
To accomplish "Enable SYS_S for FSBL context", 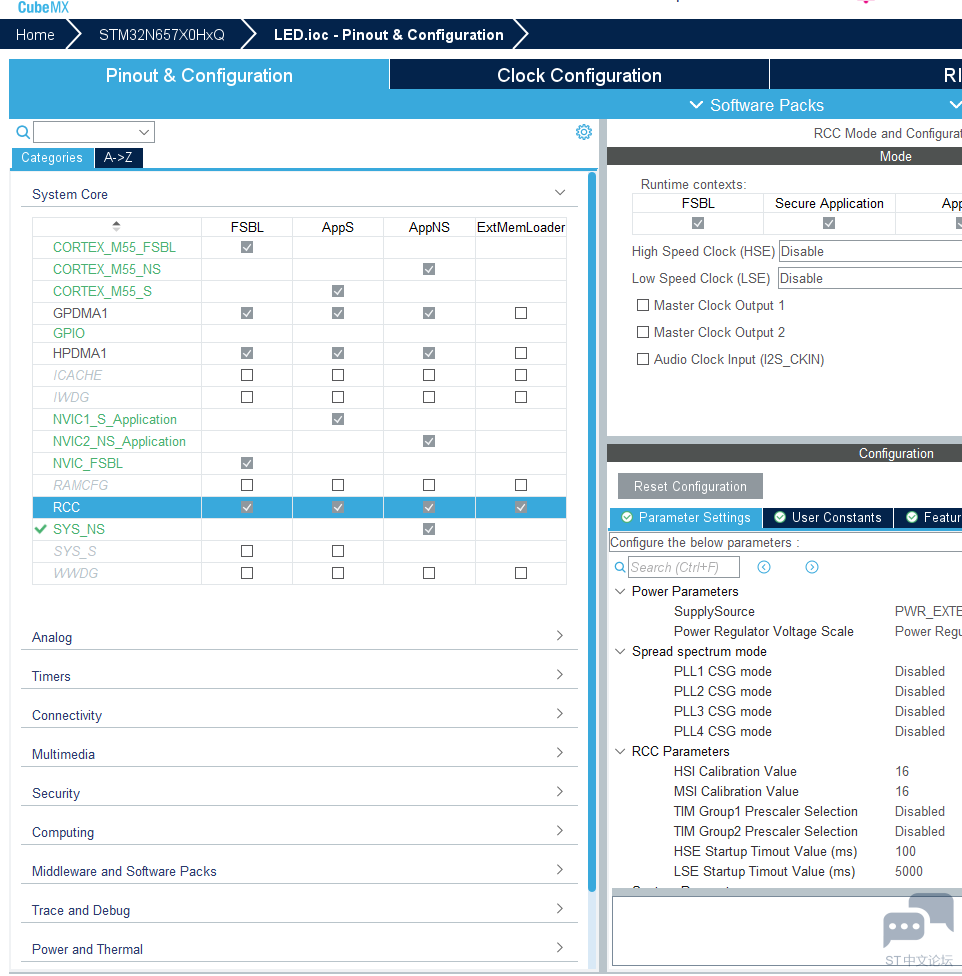I will 247,551.
